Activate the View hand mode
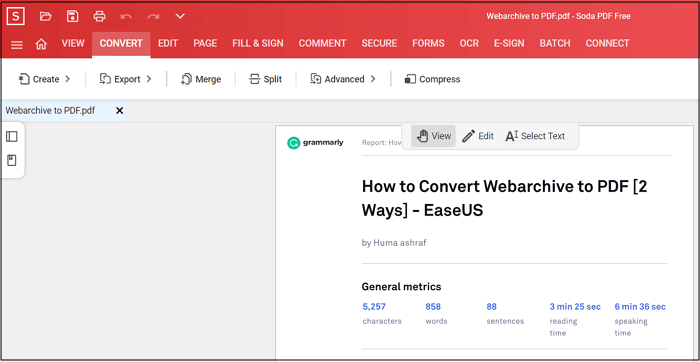The width and height of the screenshot is (700, 362). 433,136
